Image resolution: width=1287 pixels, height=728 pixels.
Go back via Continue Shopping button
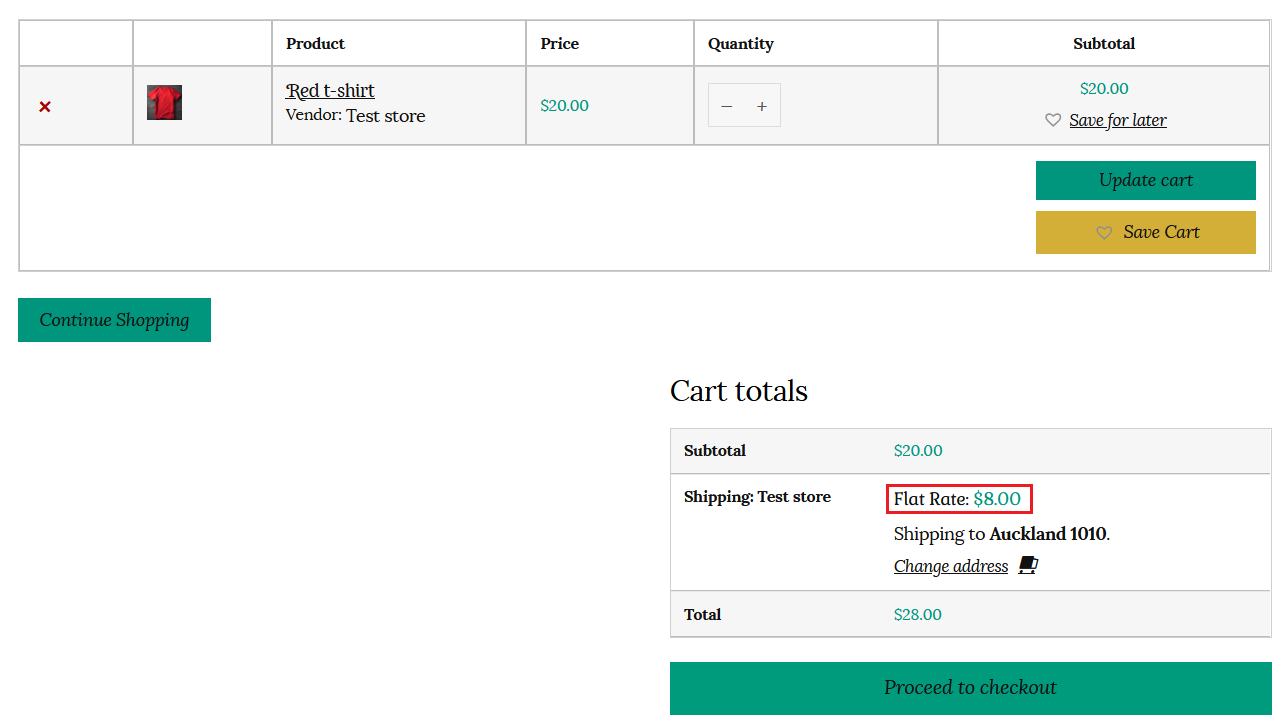coord(114,320)
